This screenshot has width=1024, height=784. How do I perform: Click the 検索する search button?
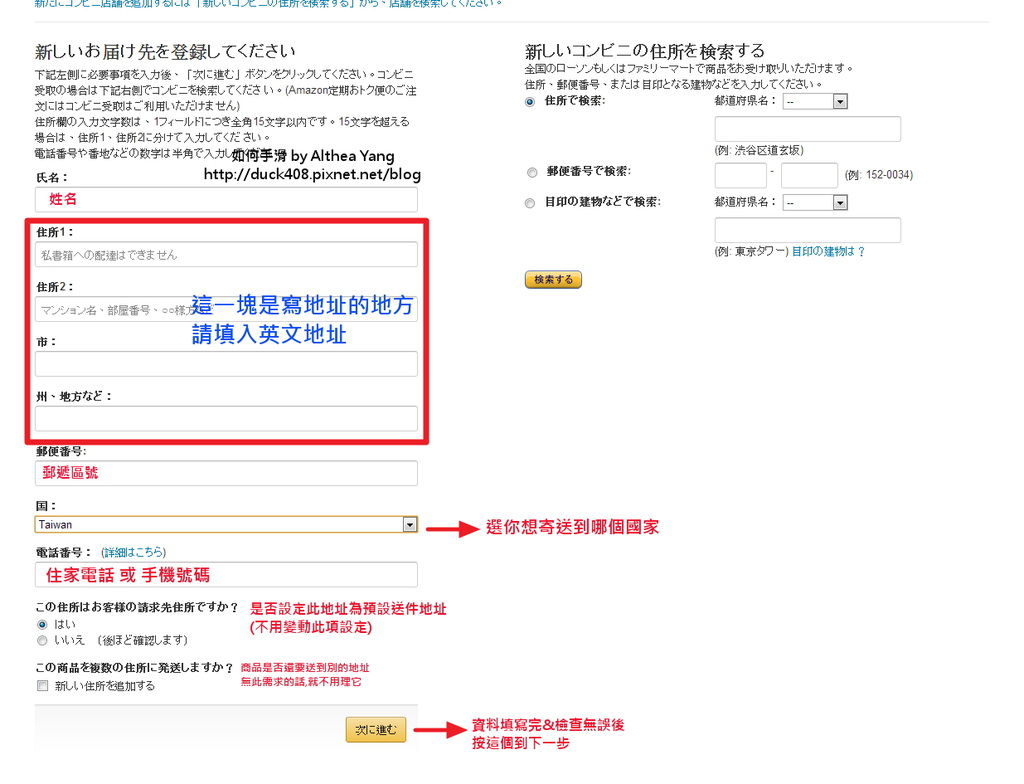[x=553, y=280]
